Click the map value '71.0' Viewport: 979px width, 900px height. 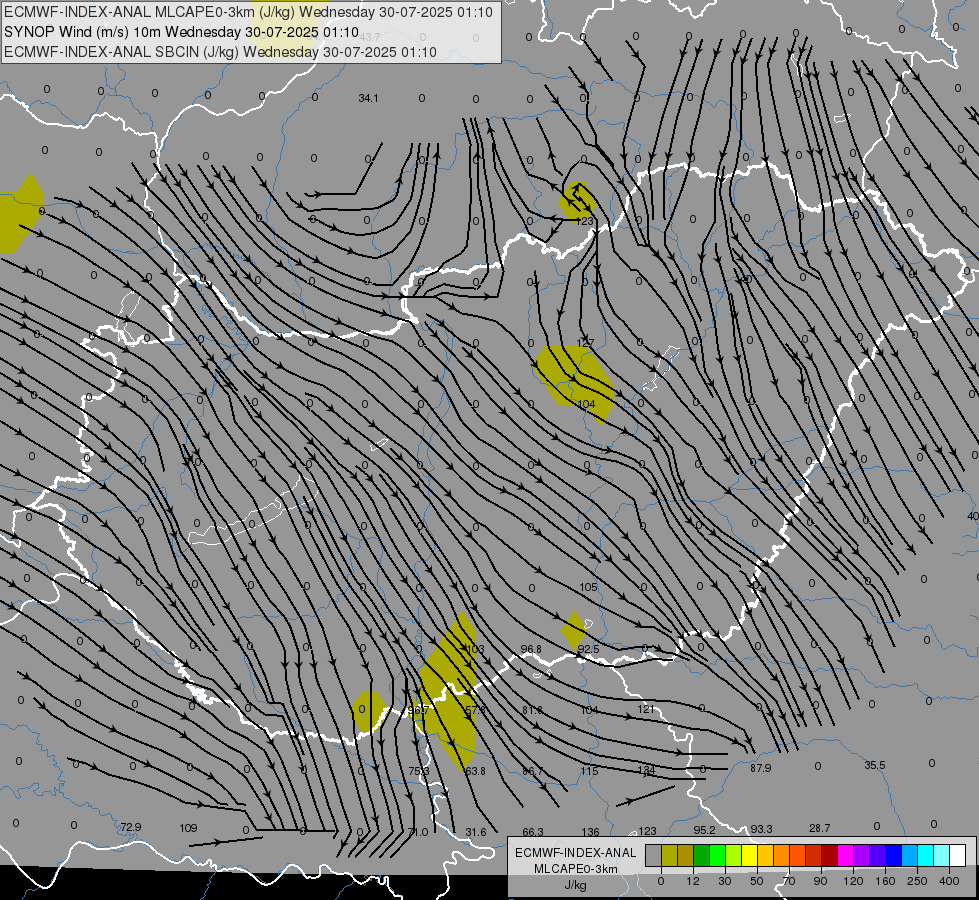[x=418, y=832]
